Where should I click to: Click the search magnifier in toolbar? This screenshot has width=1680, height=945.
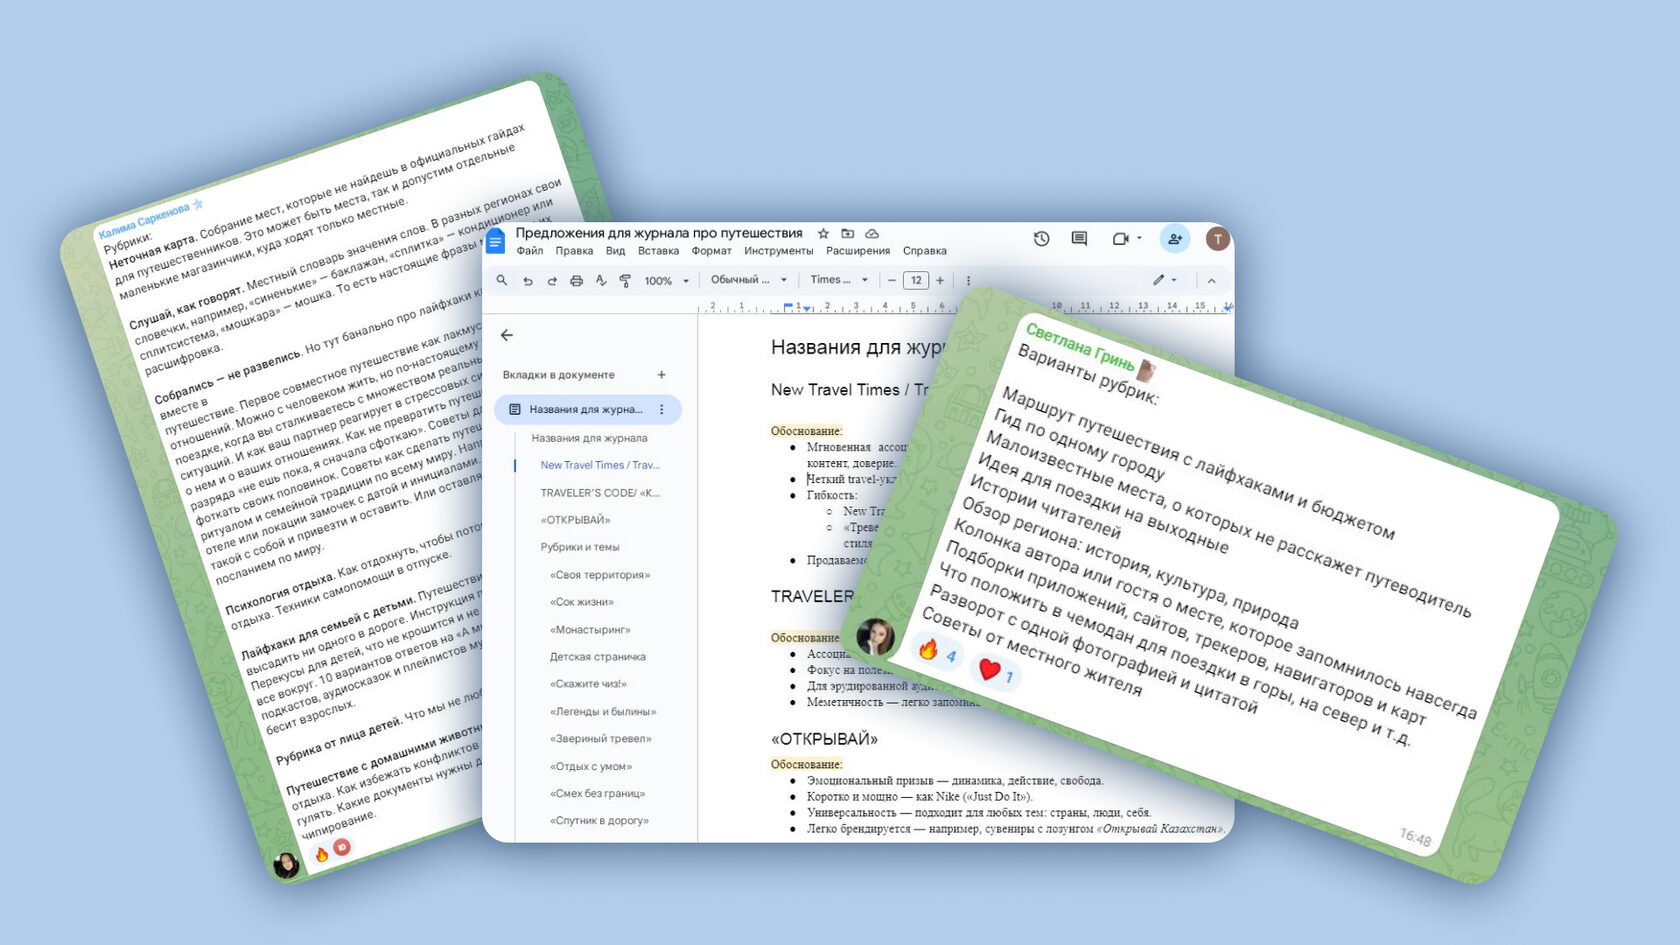pos(502,281)
